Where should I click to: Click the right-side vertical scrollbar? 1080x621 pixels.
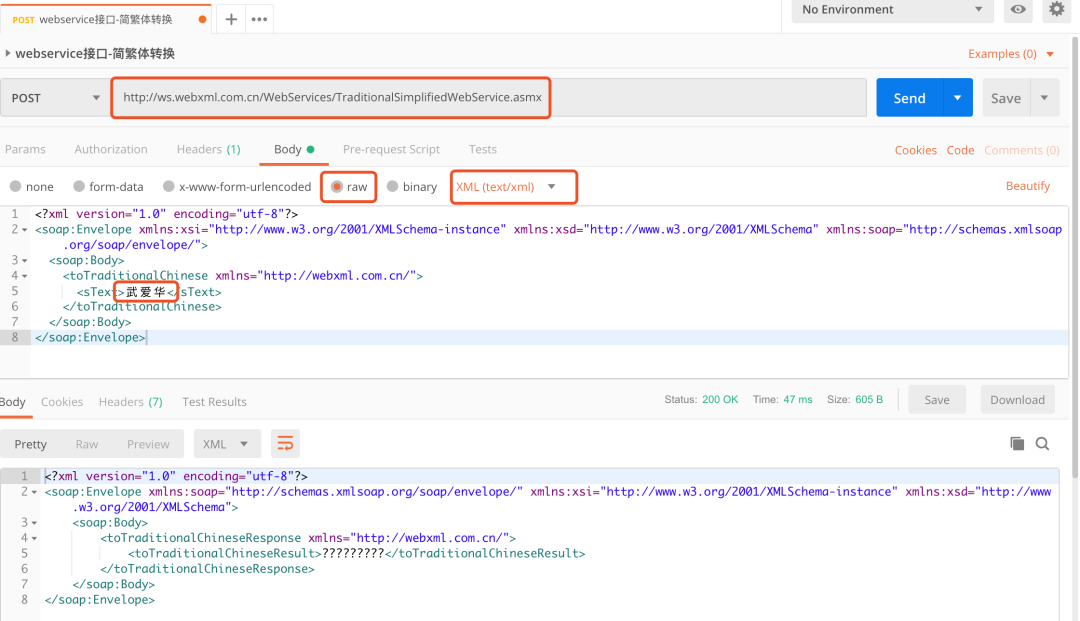pyautogui.click(x=1074, y=255)
